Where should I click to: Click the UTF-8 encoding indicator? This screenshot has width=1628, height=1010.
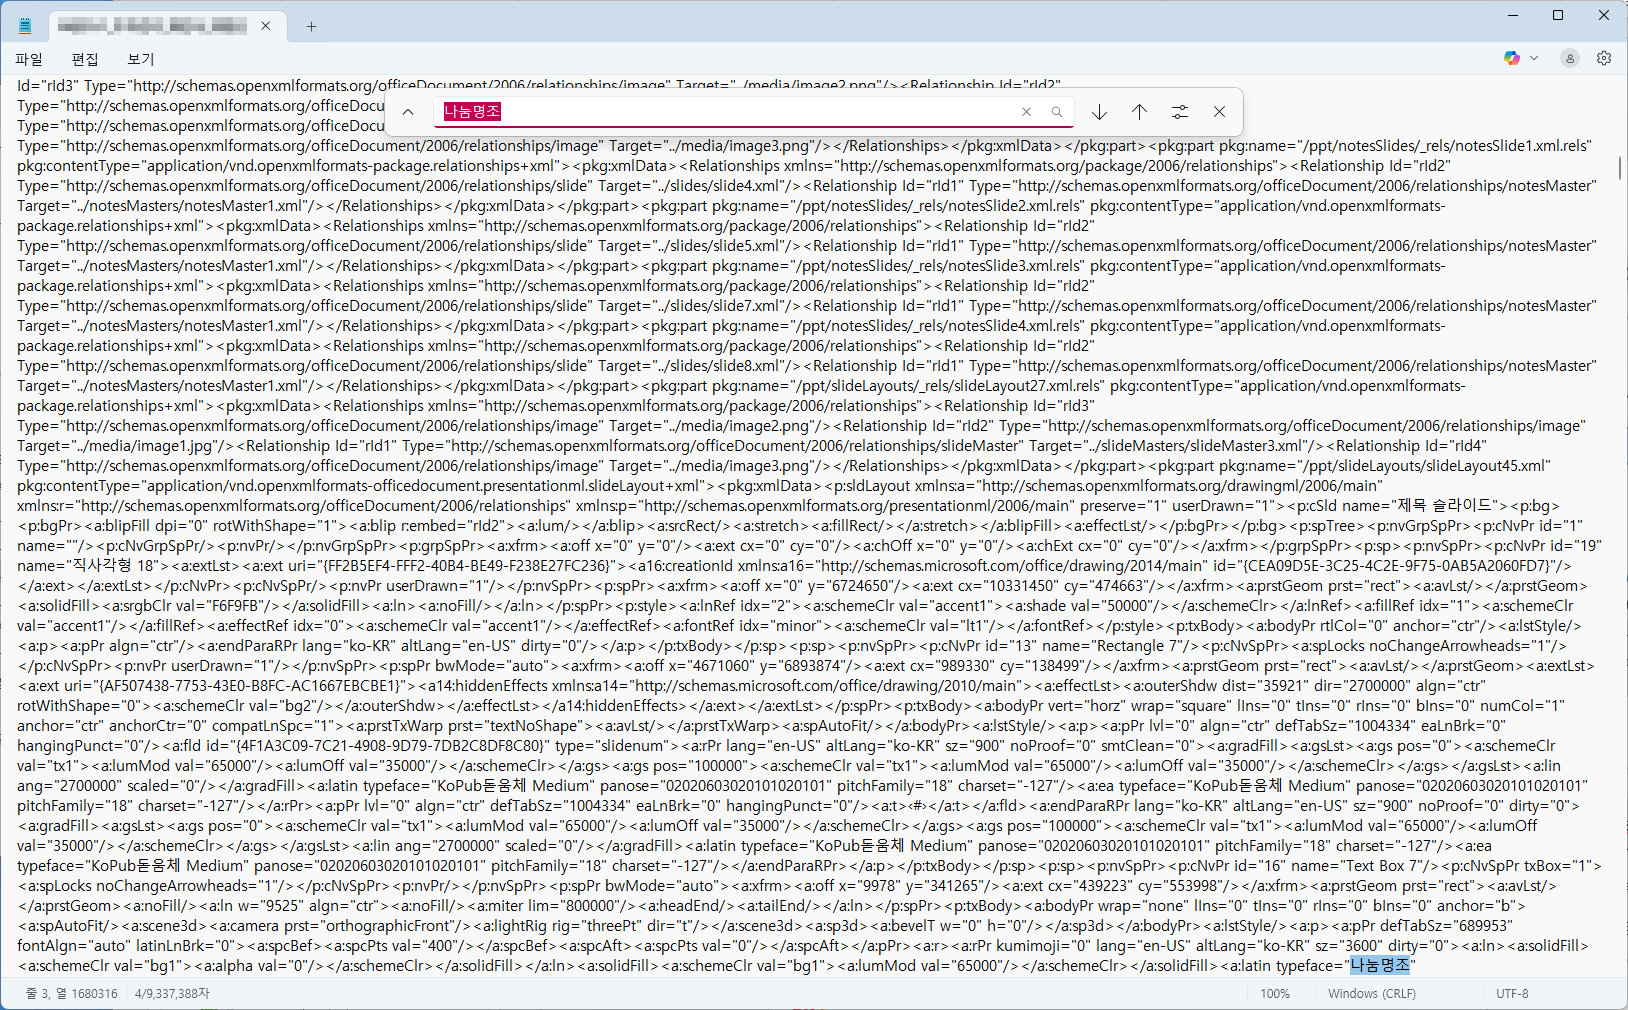(1512, 994)
